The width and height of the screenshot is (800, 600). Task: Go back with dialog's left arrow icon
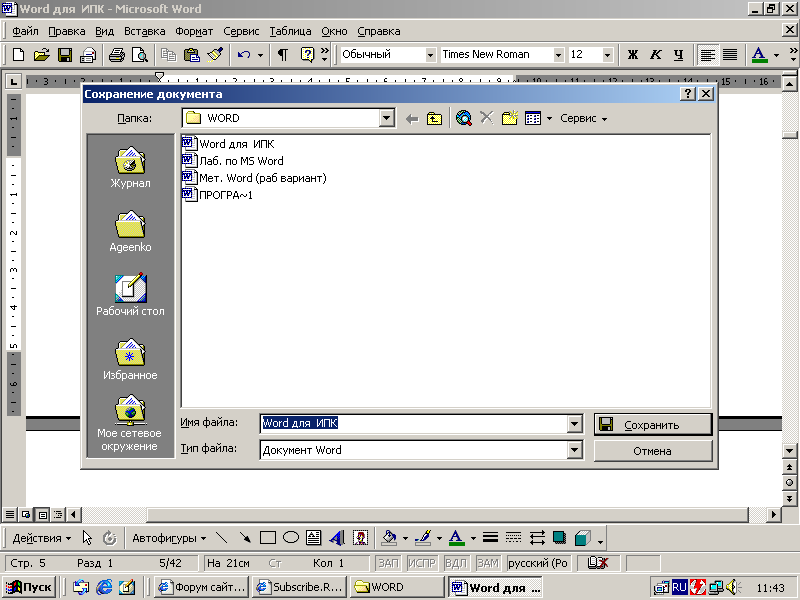pos(412,119)
